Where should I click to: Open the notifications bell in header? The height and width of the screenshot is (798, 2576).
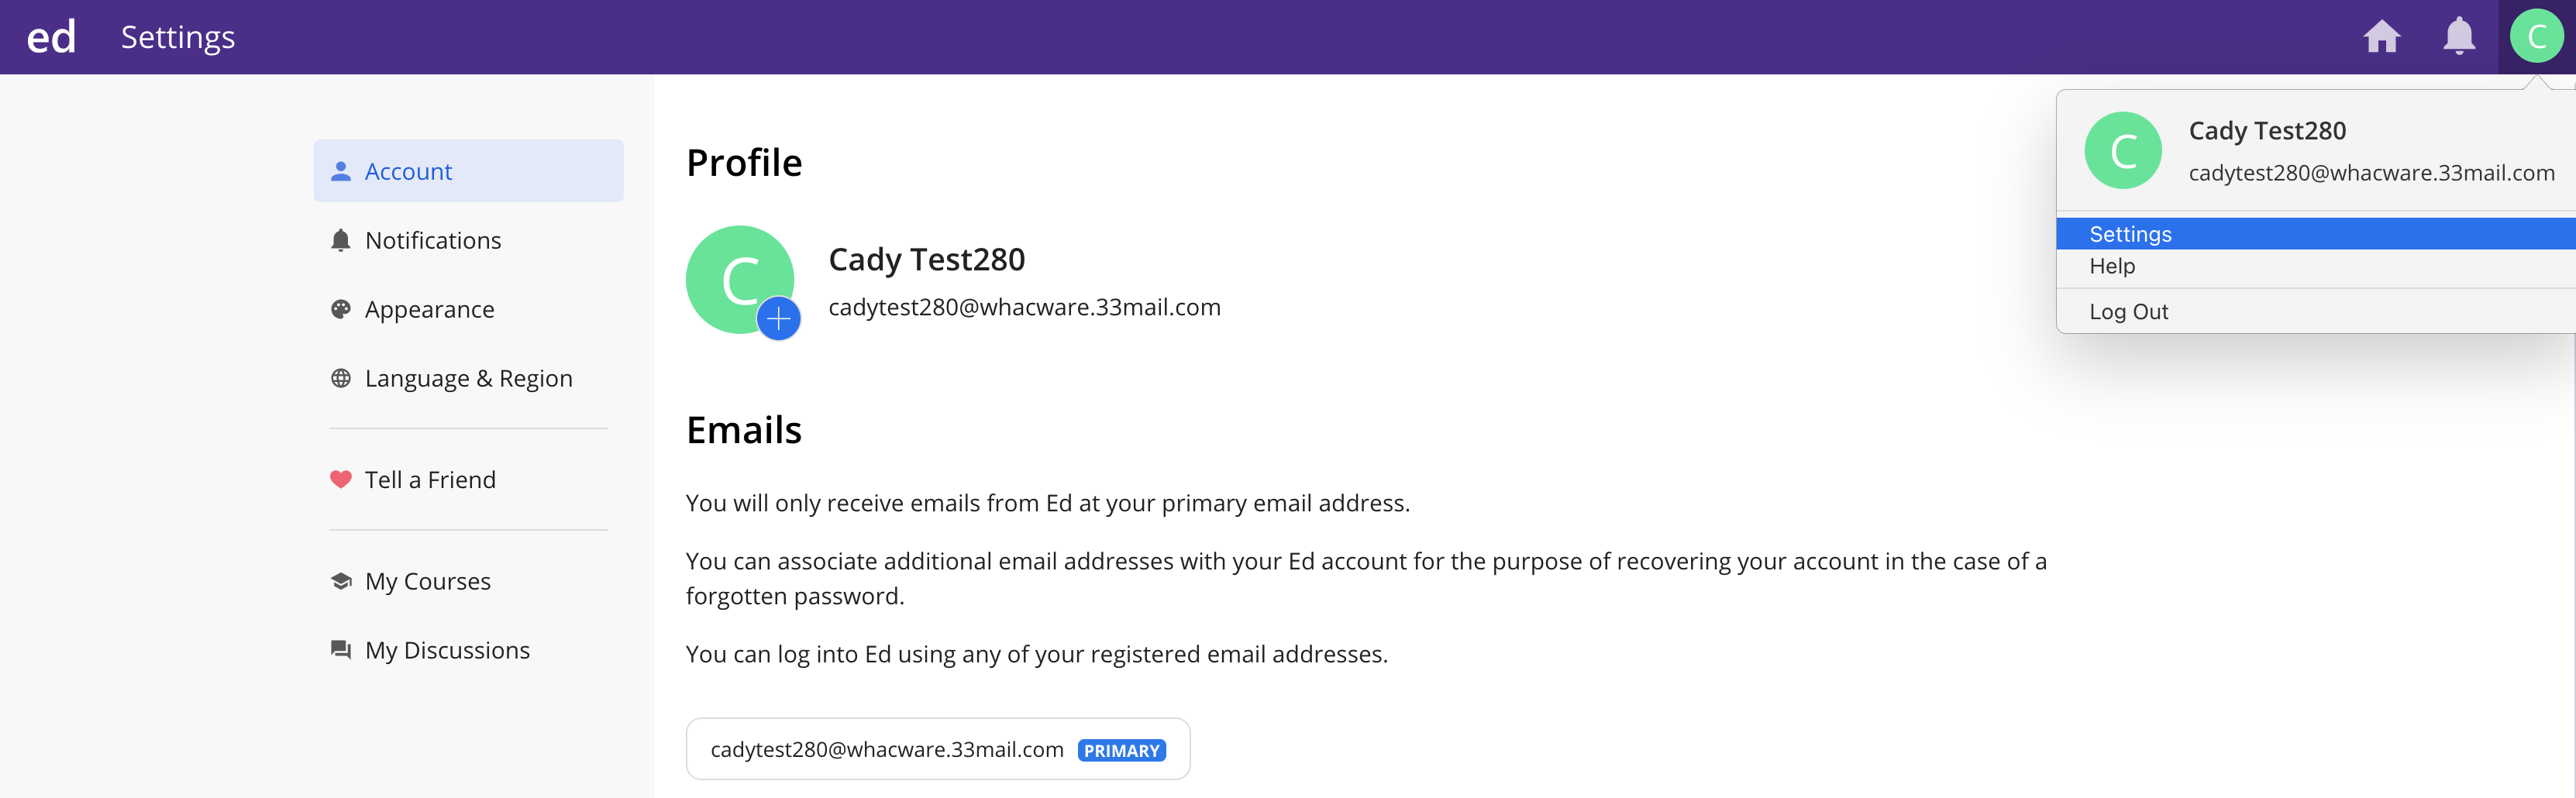coord(2458,37)
